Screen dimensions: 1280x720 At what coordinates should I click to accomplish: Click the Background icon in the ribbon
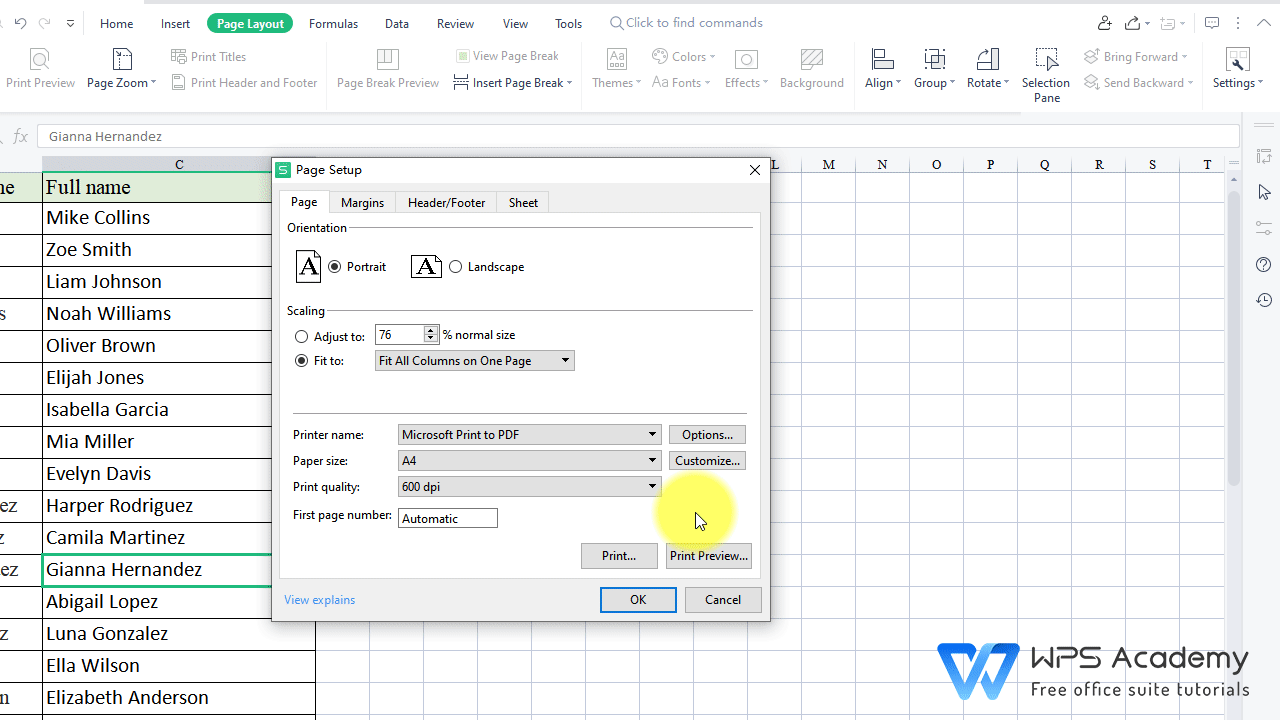811,69
